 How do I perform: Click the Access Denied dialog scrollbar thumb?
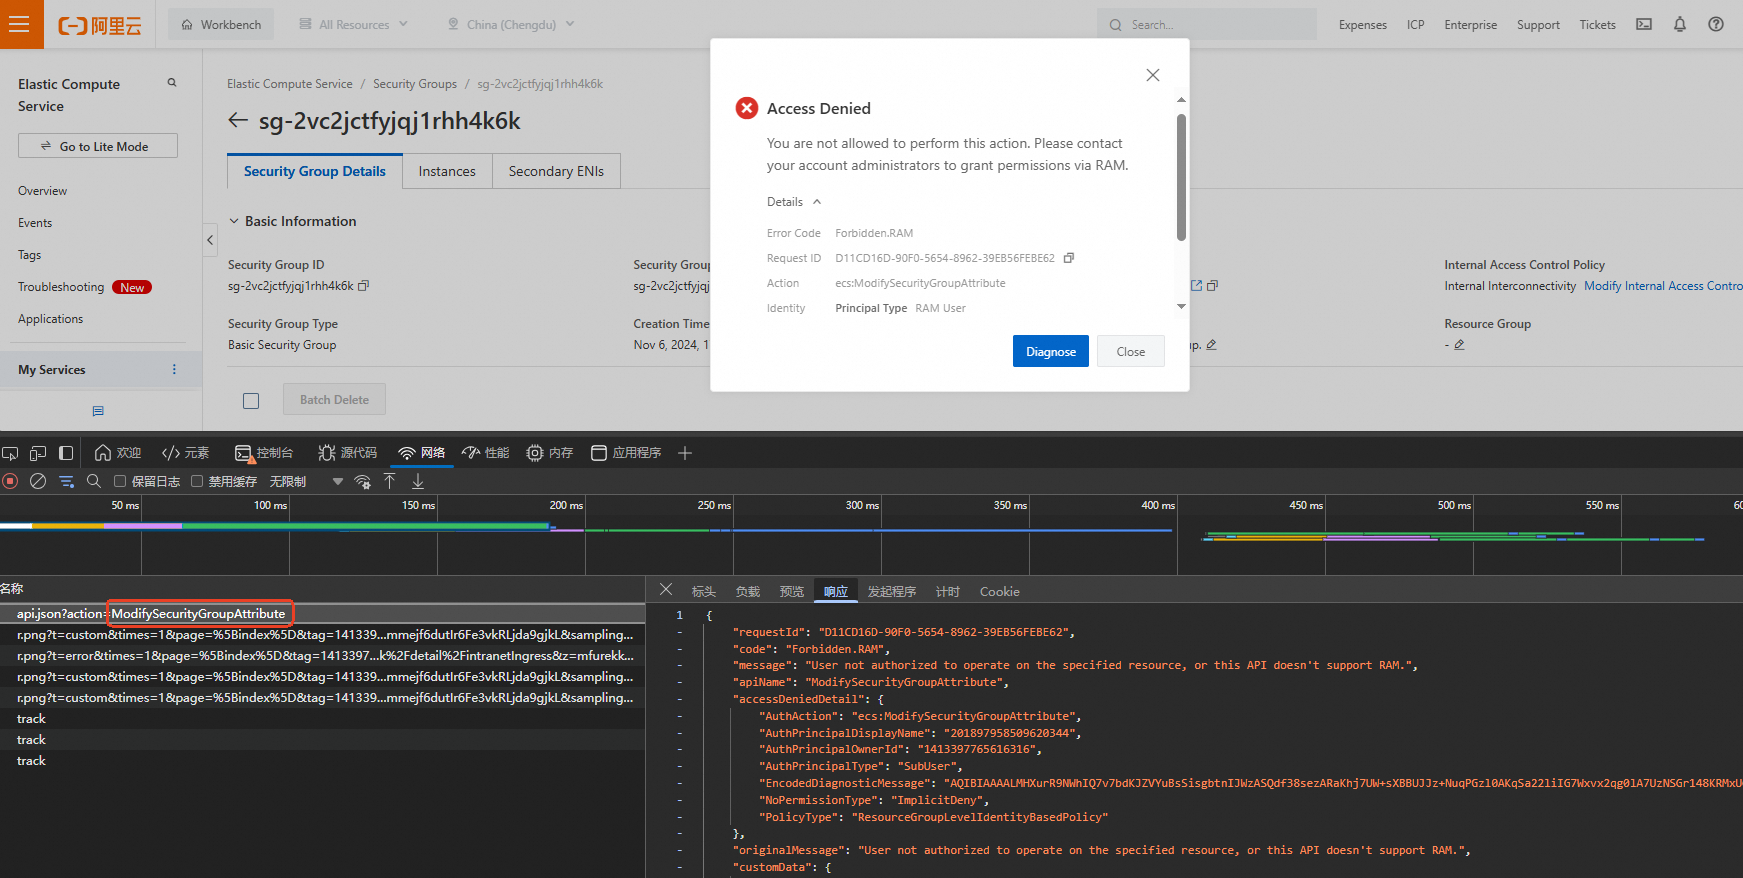[1181, 176]
